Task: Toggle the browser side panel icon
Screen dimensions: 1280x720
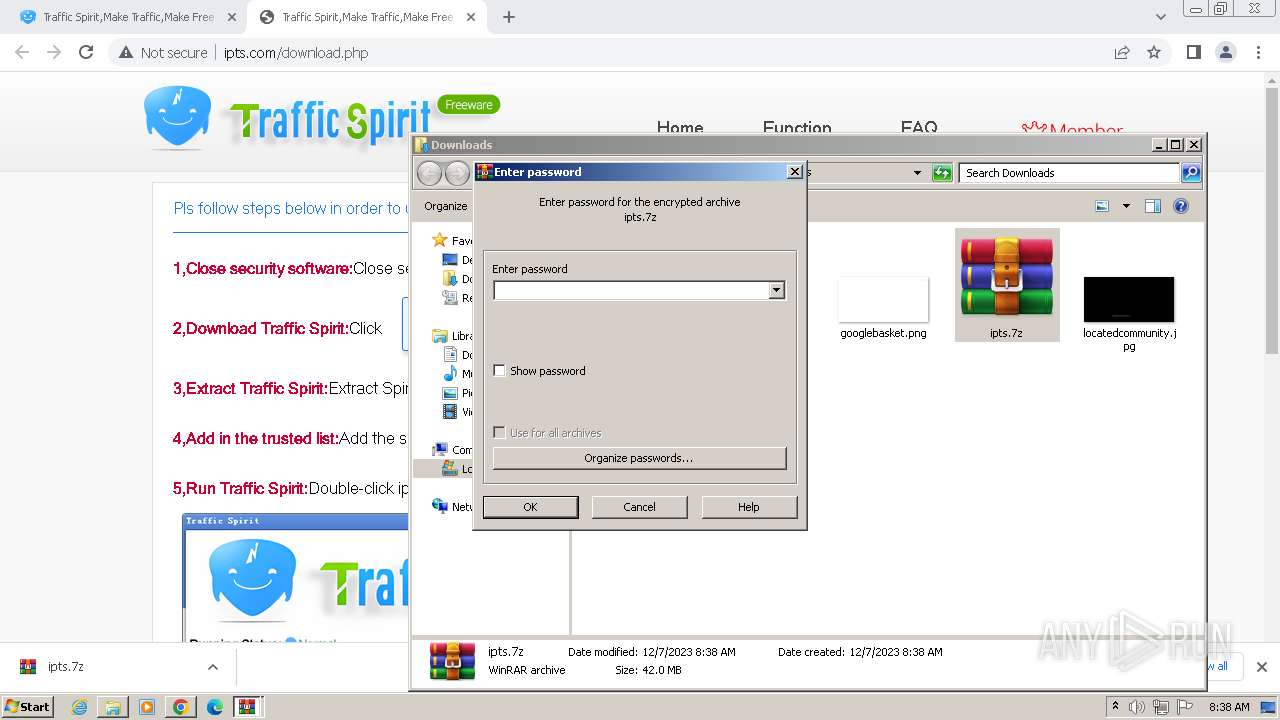Action: tap(1193, 52)
